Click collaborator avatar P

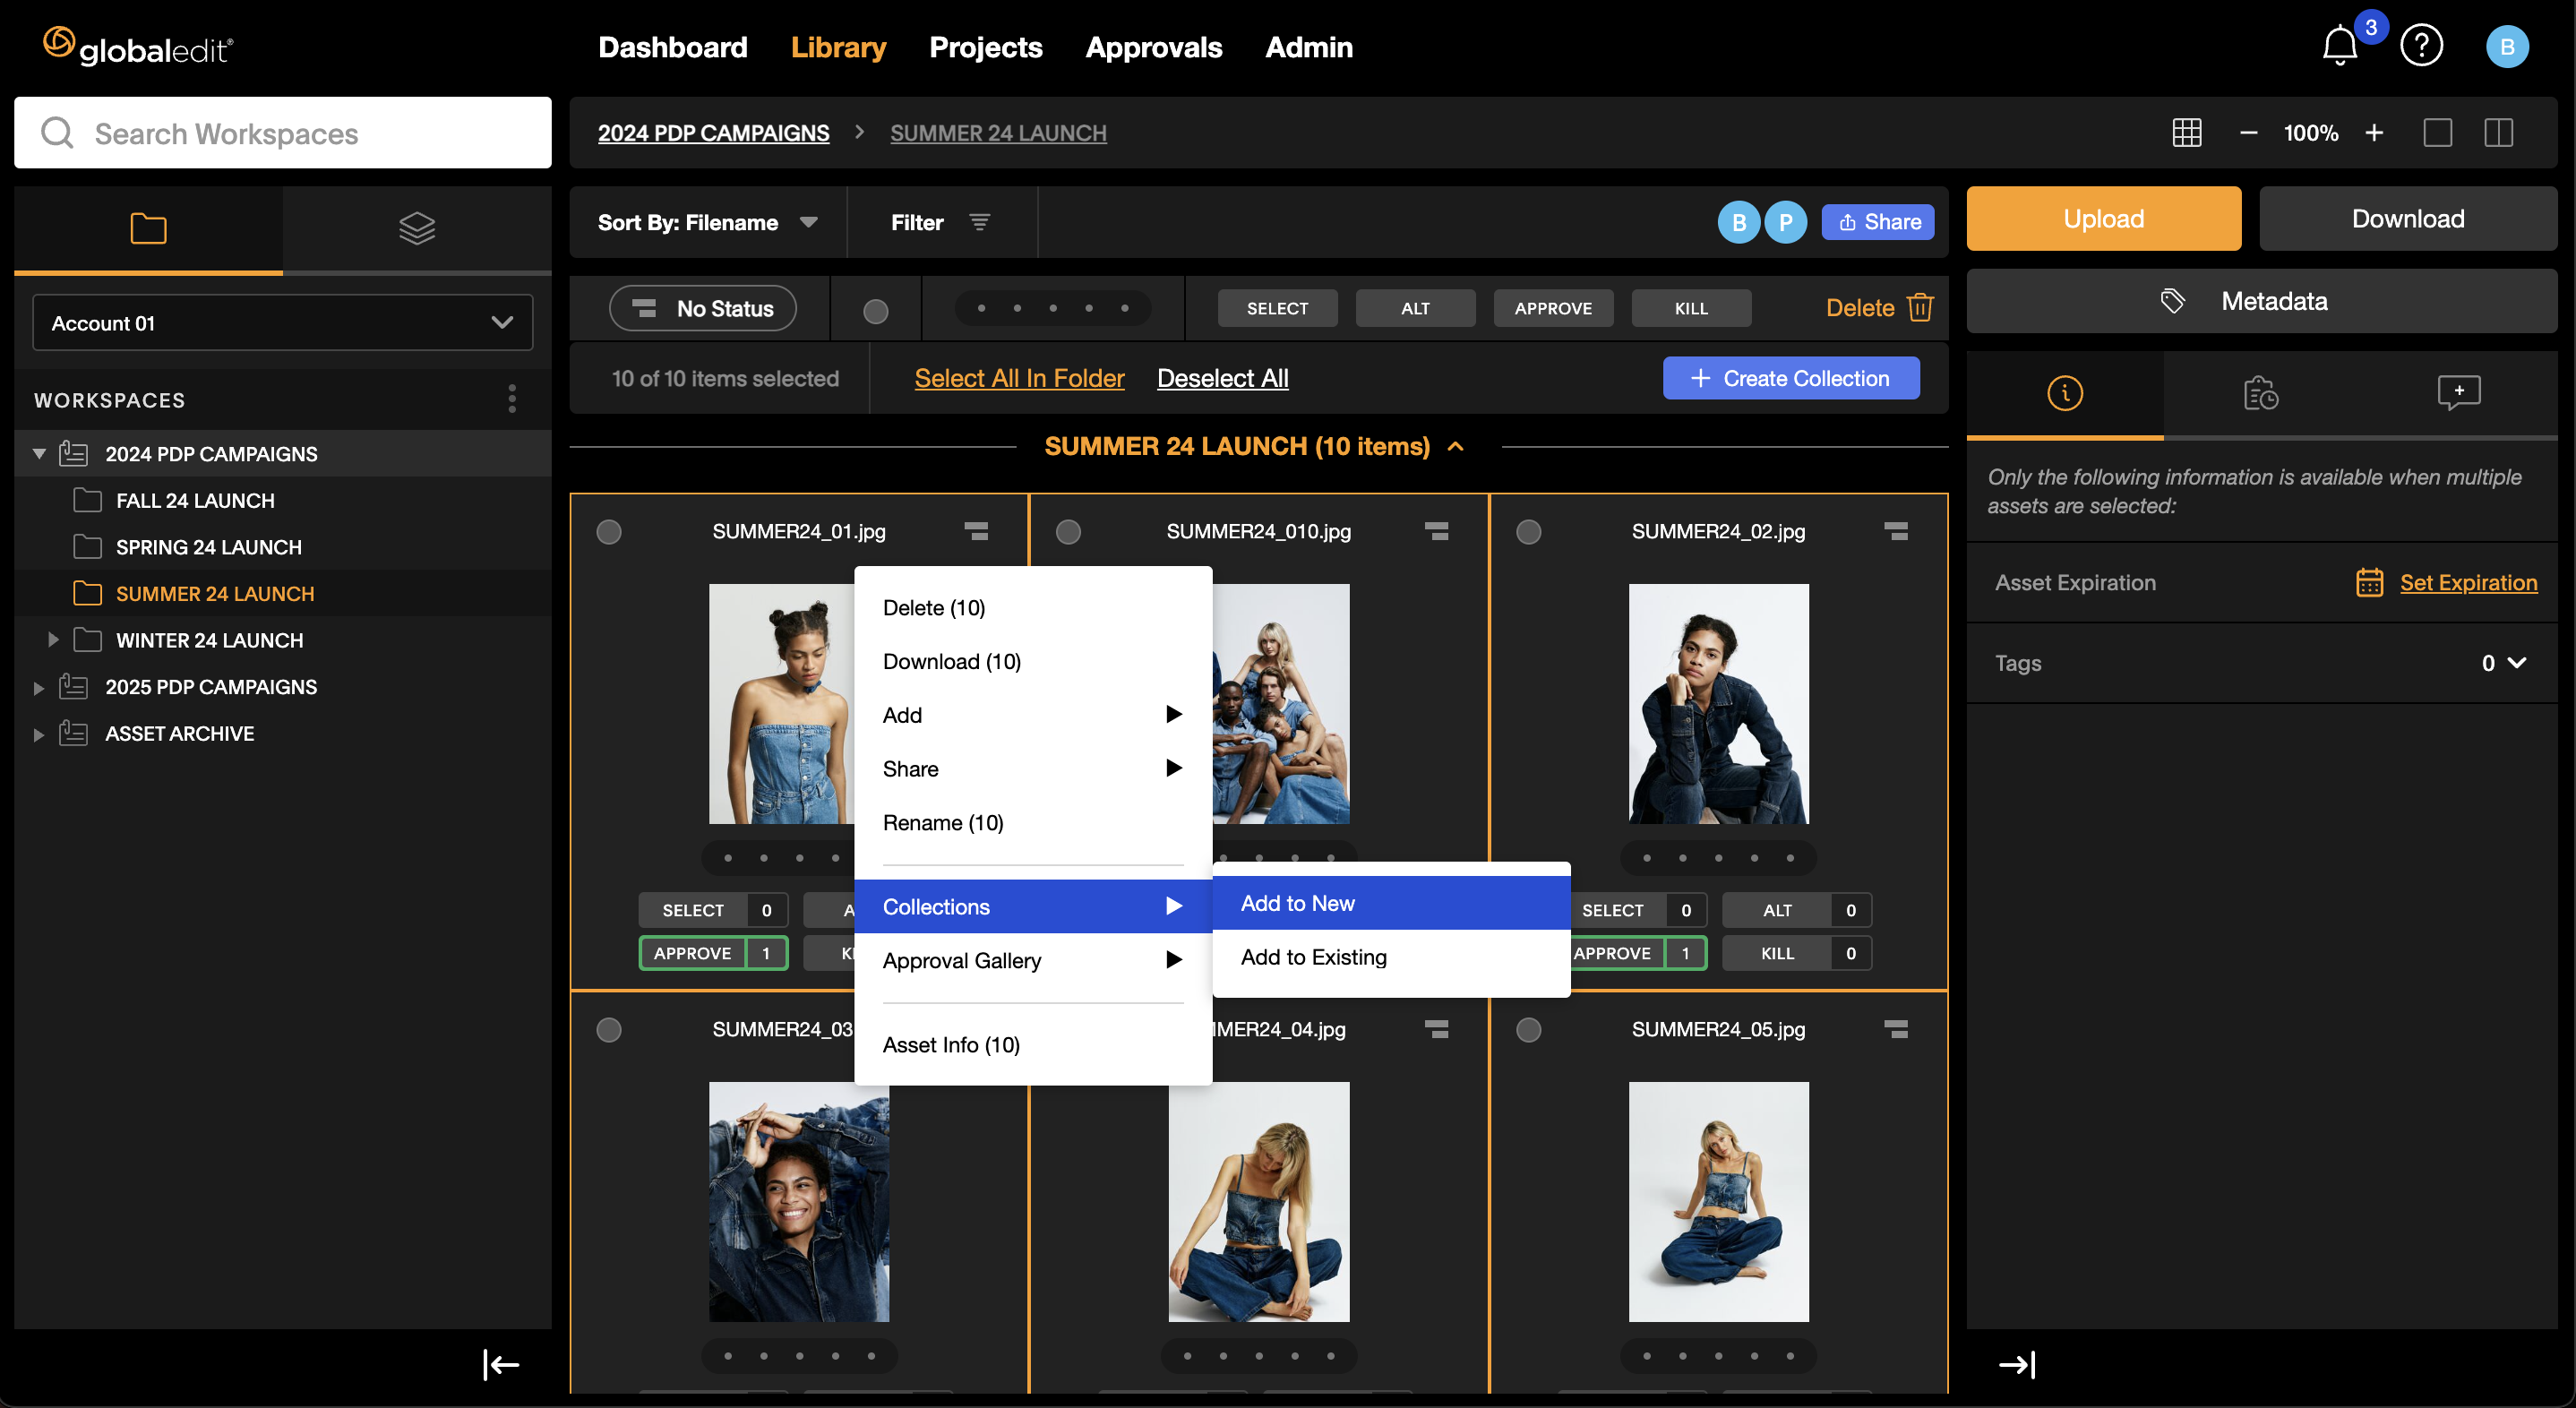pyautogui.click(x=1785, y=222)
